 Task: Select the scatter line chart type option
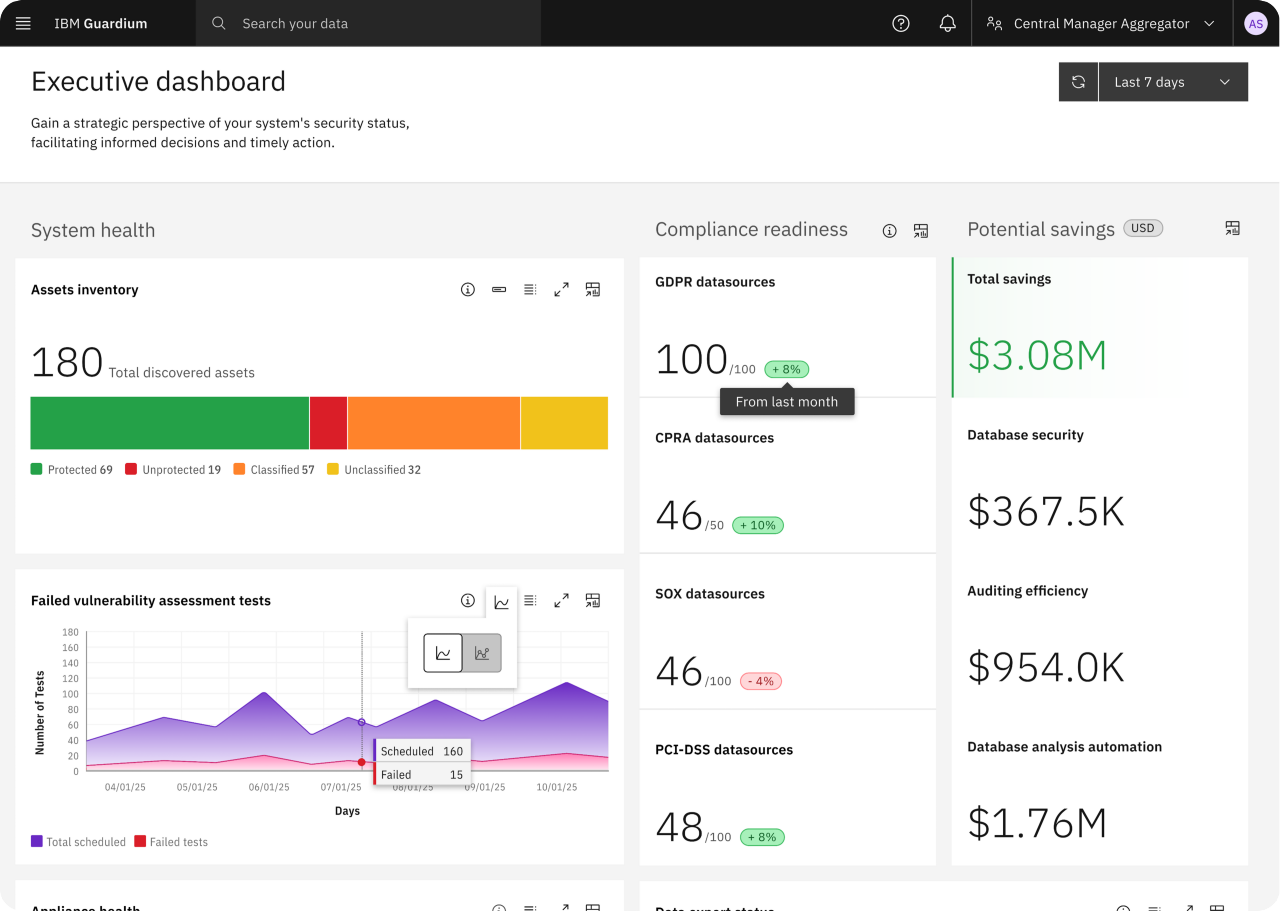482,653
